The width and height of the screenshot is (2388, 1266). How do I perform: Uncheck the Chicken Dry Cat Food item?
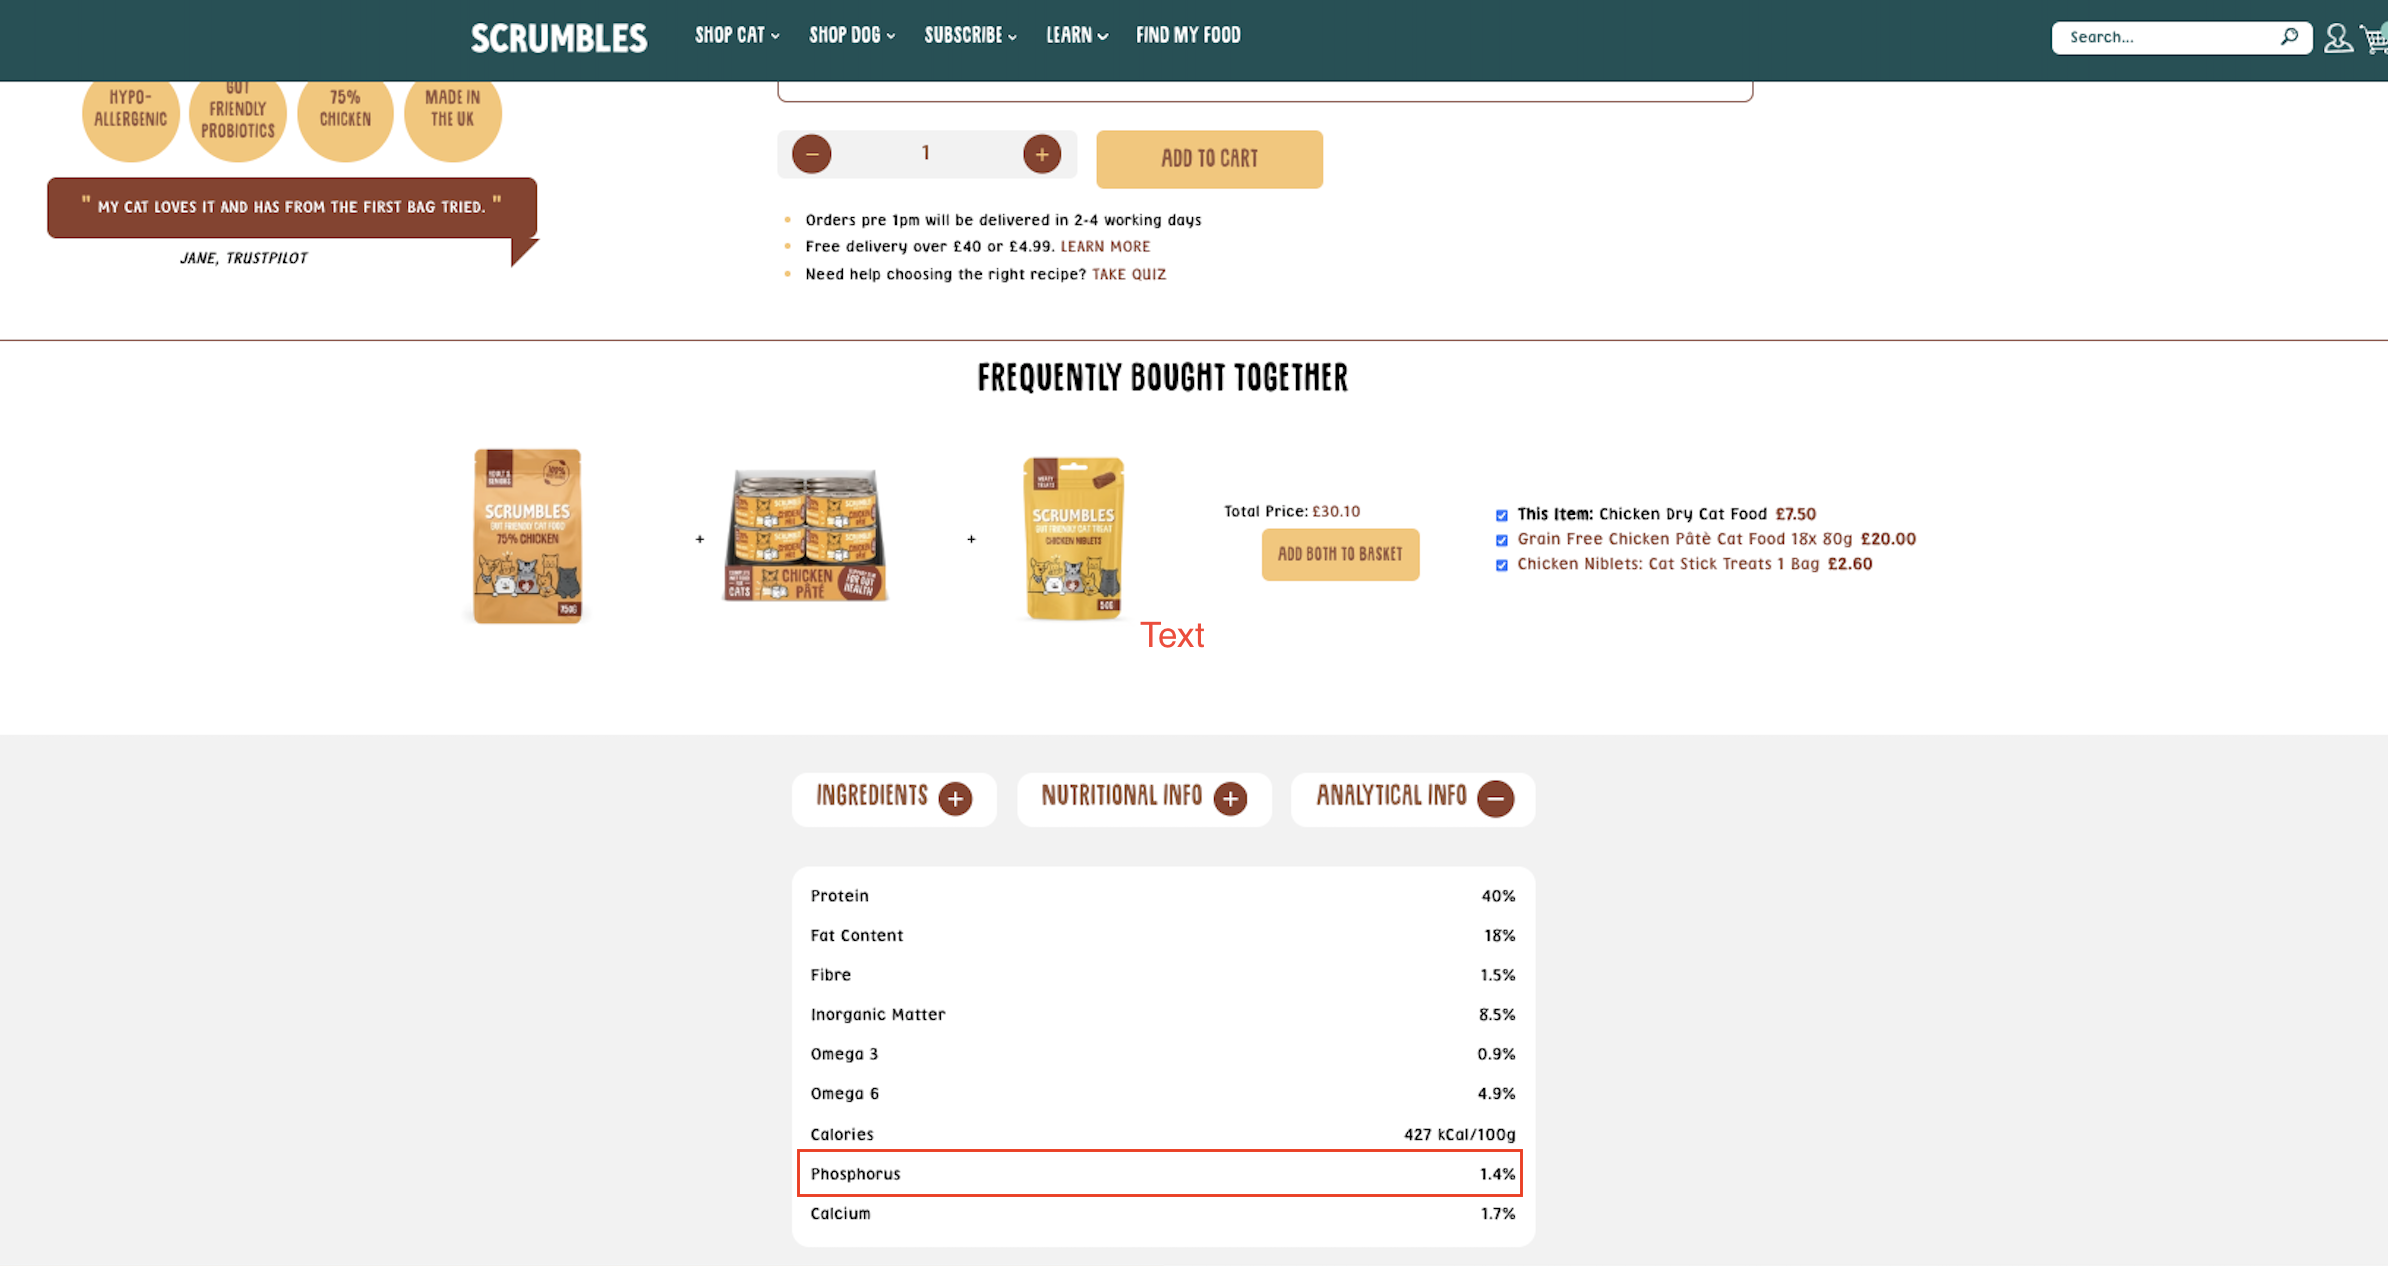(x=1501, y=515)
